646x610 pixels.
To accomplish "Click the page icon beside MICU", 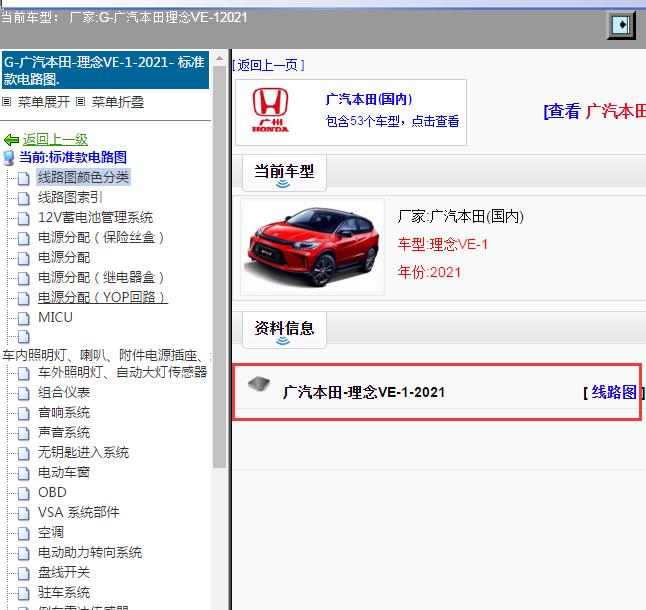I will [24, 318].
